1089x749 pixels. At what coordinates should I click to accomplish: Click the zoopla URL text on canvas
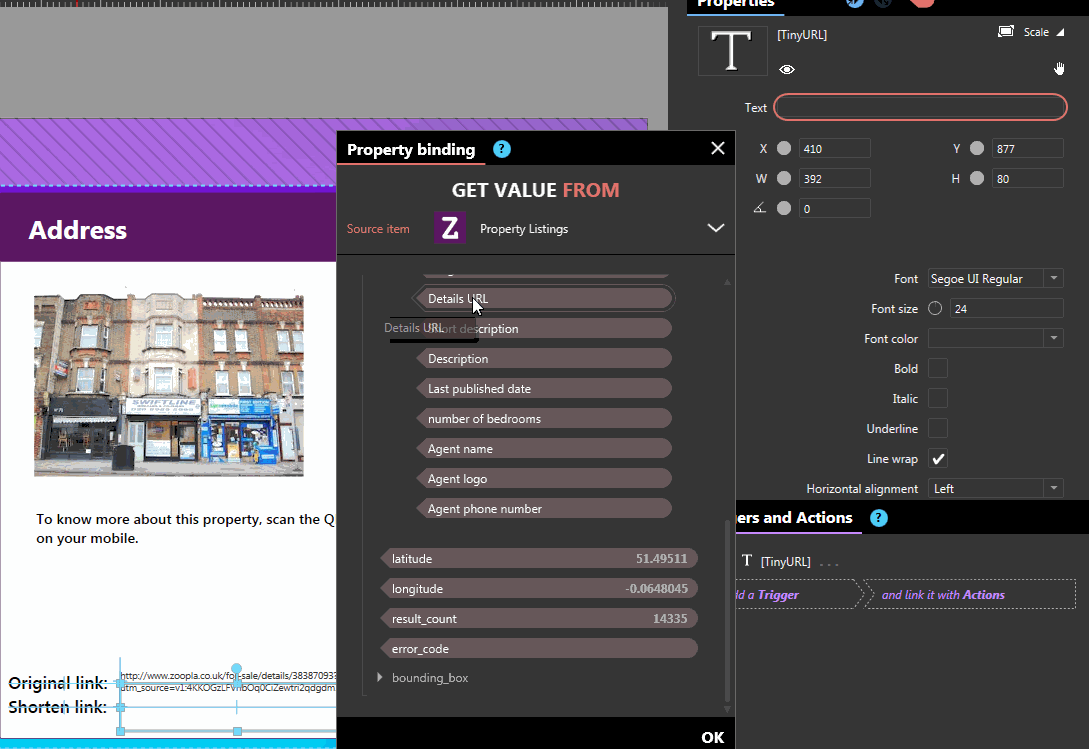point(228,681)
